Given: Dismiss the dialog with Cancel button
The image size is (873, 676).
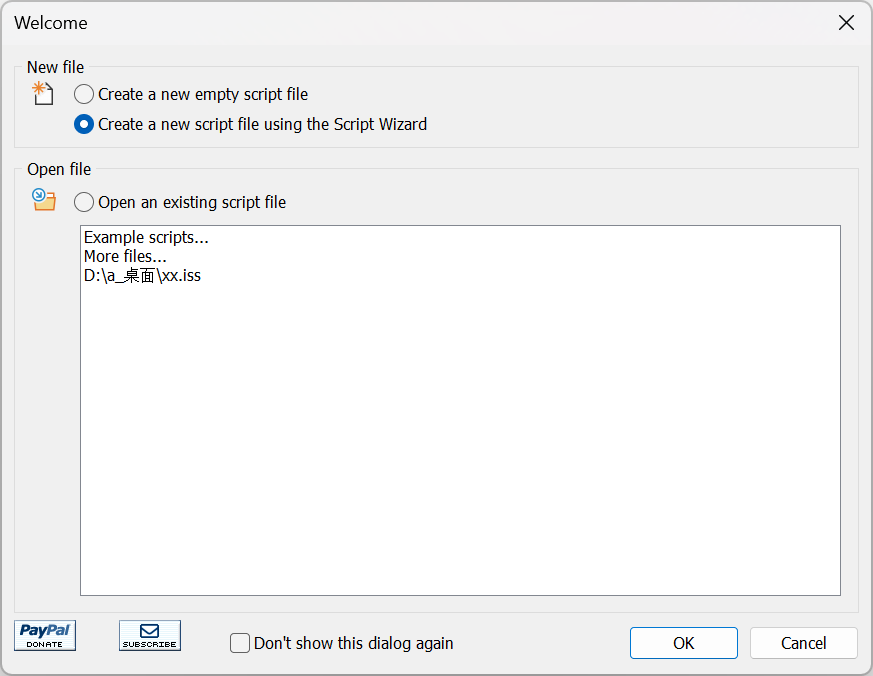Looking at the screenshot, I should (803, 643).
